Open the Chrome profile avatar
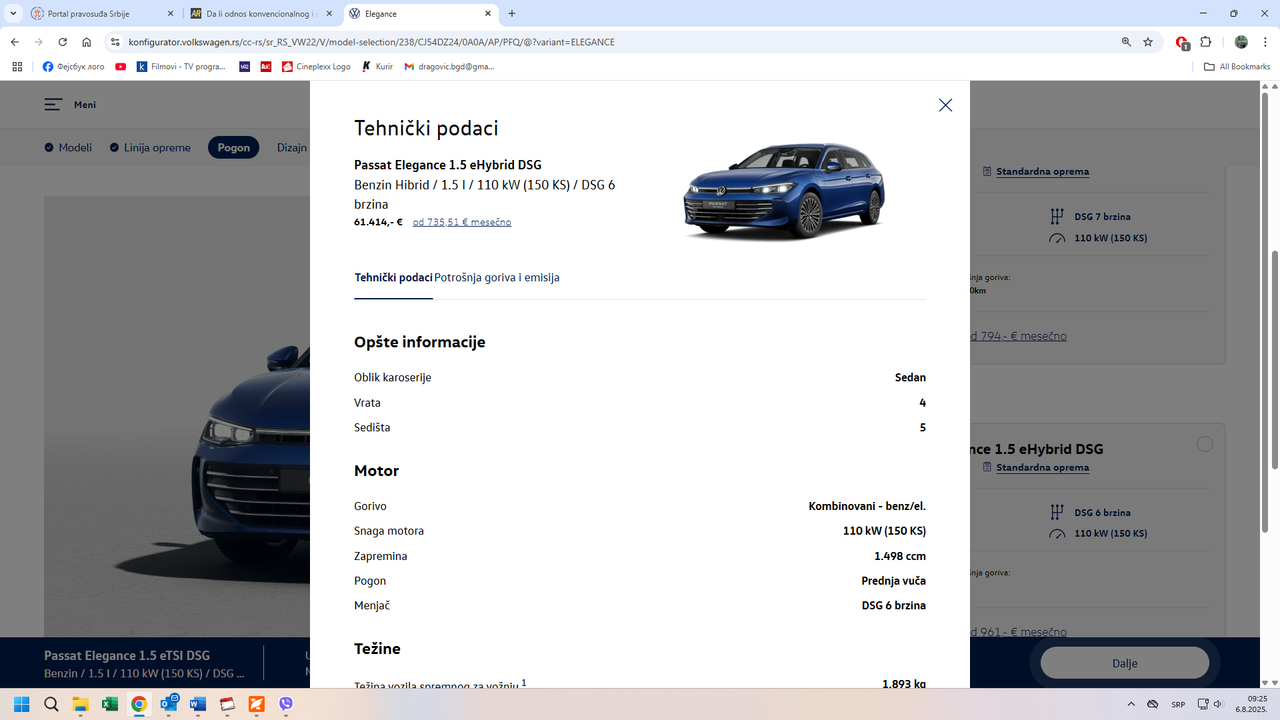Image resolution: width=1280 pixels, height=720 pixels. point(1241,42)
